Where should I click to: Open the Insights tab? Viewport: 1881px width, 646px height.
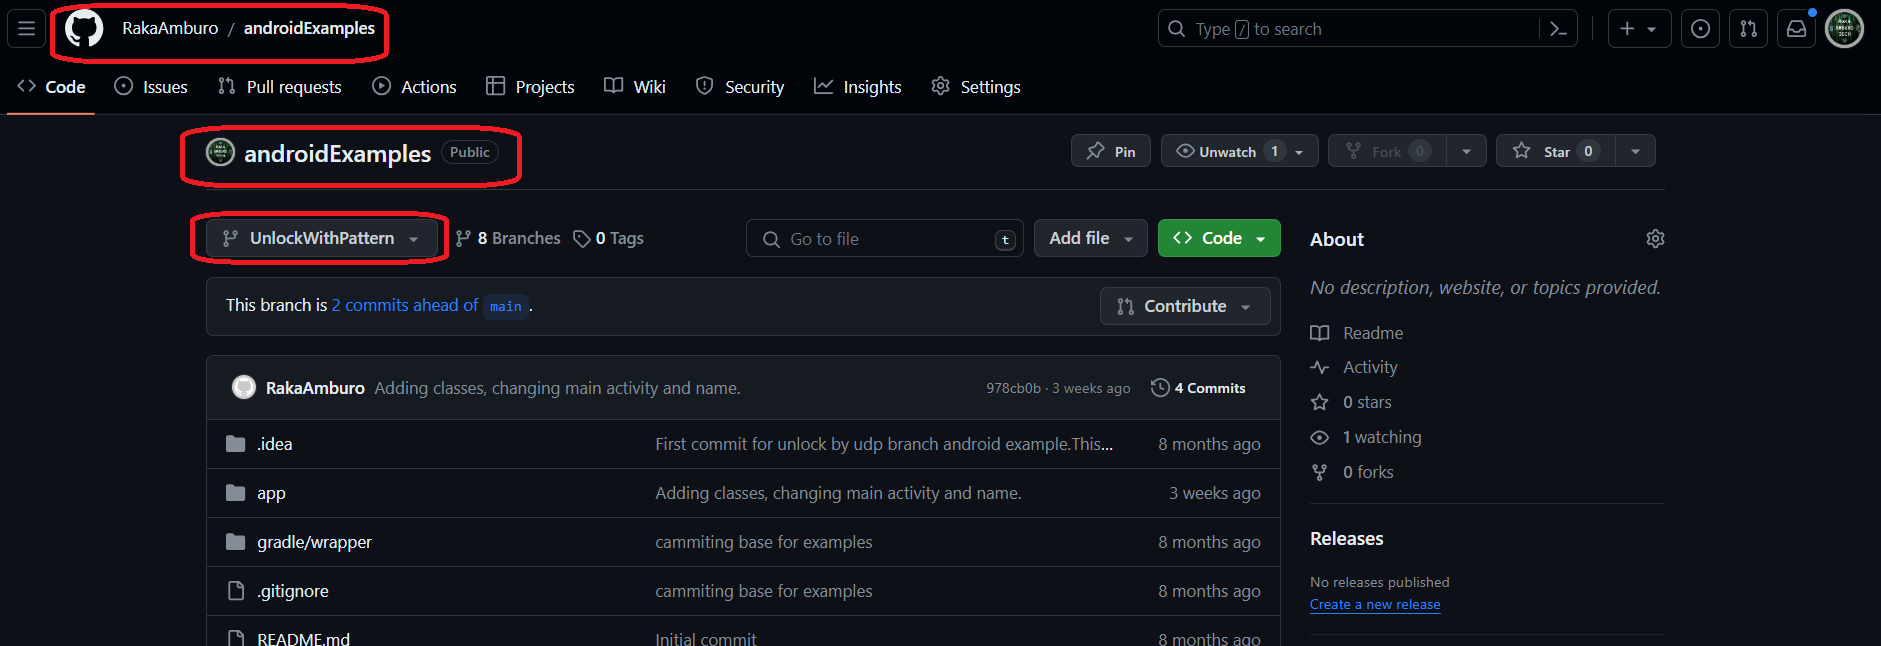tap(858, 87)
